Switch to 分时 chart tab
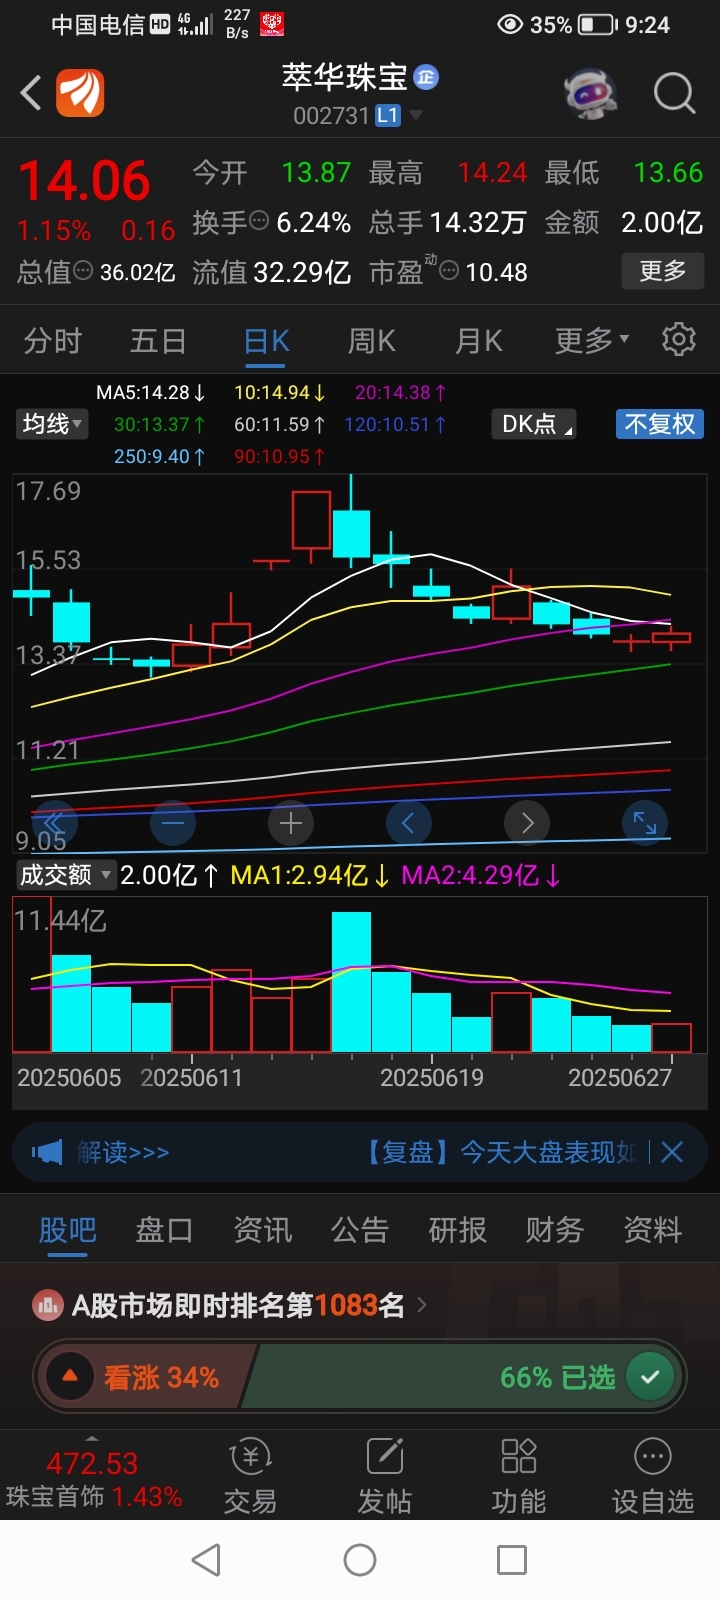The height and width of the screenshot is (1600, 720). click(x=52, y=341)
